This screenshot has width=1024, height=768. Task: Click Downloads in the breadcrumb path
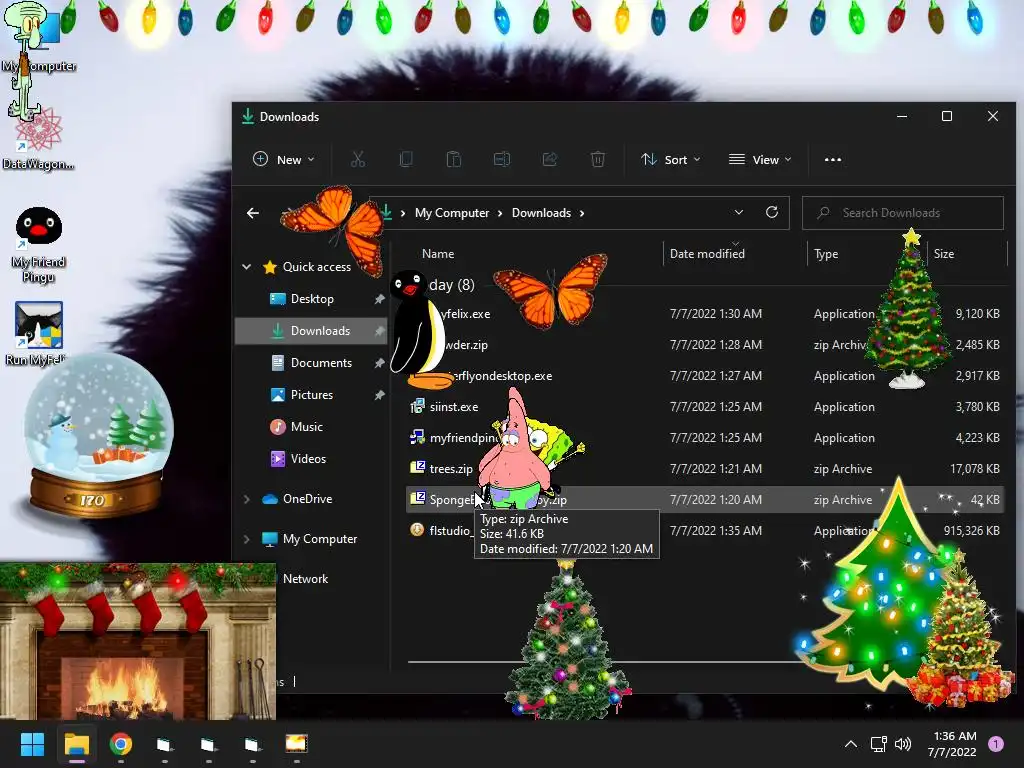[x=541, y=213]
